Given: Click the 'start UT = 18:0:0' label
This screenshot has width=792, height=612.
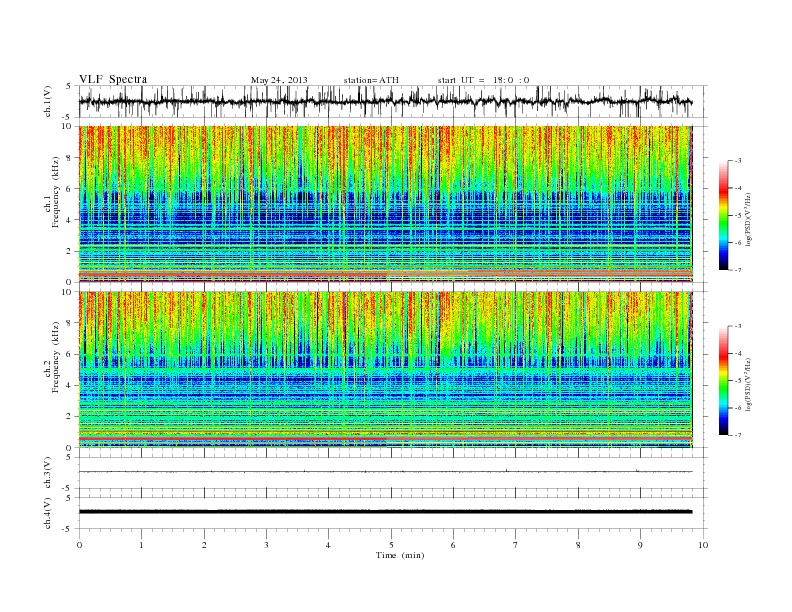Looking at the screenshot, I should (483, 80).
